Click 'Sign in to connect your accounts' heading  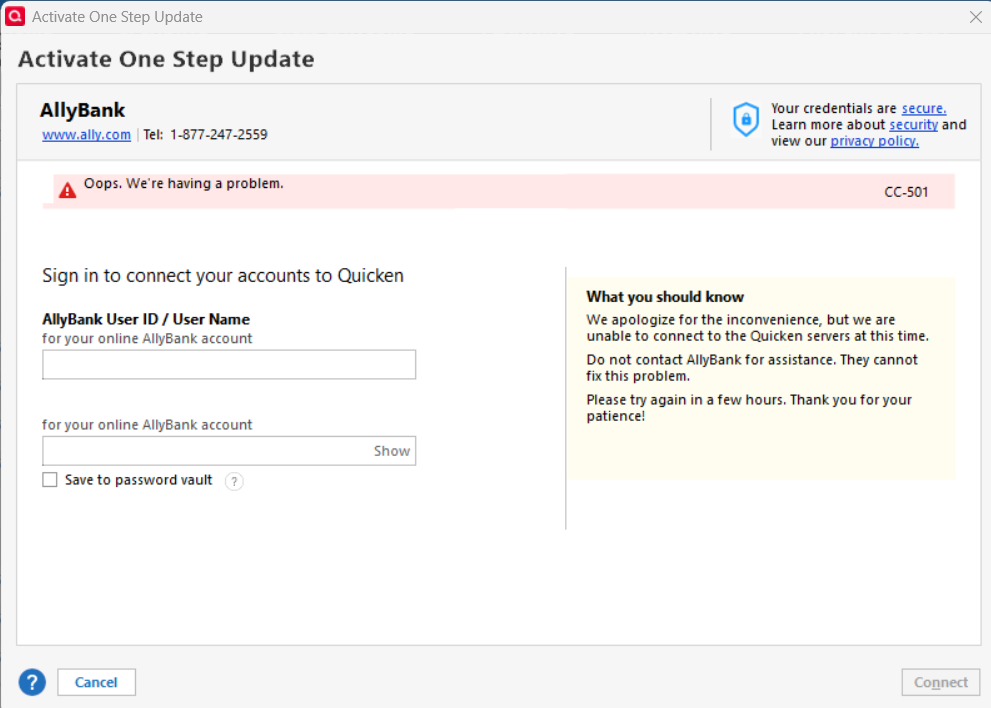click(x=223, y=276)
